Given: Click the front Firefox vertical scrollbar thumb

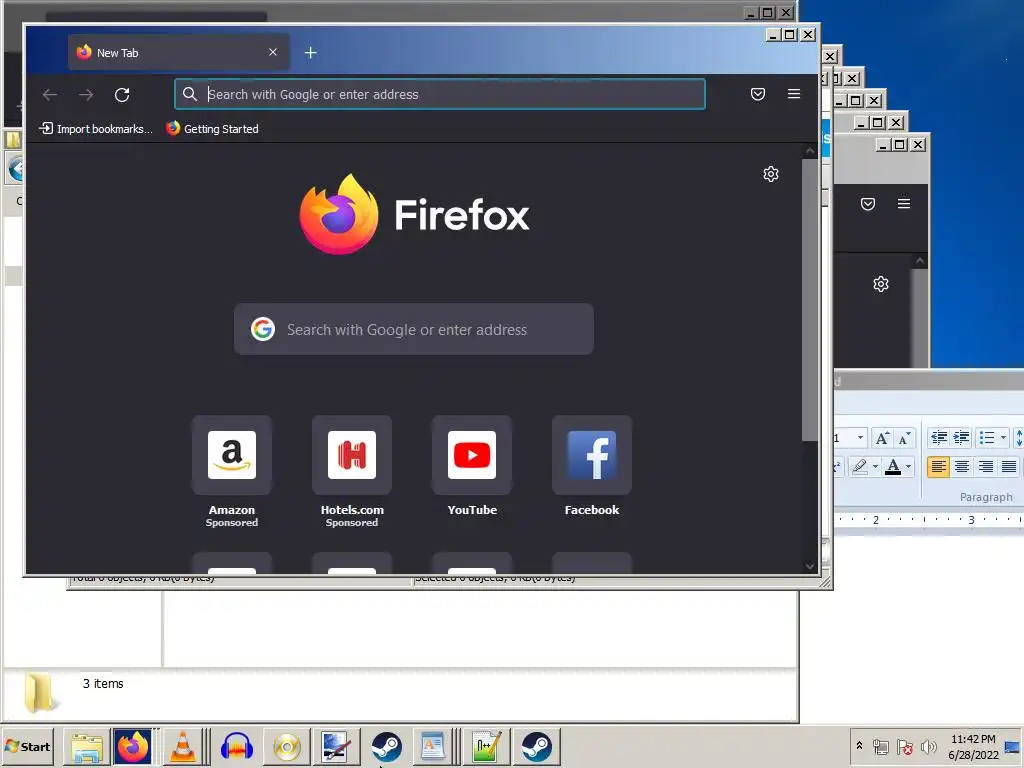Looking at the screenshot, I should 810,299.
